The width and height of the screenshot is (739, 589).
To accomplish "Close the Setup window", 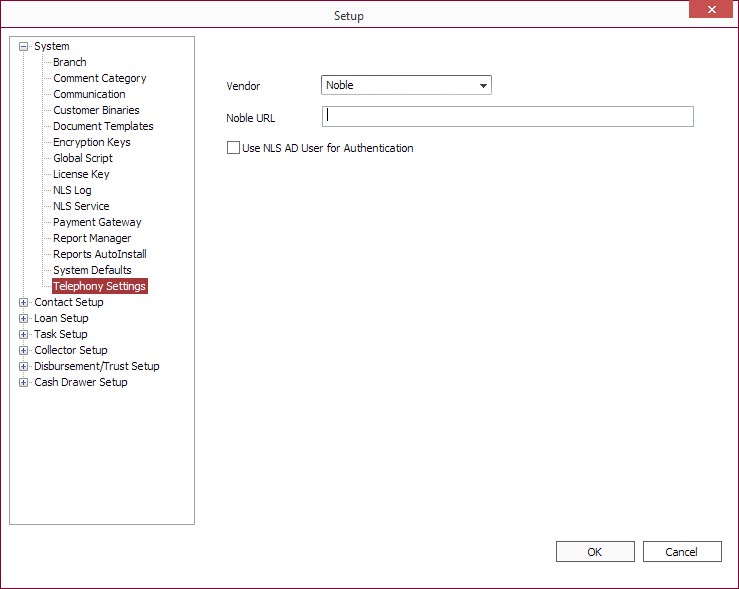I will coord(712,9).
